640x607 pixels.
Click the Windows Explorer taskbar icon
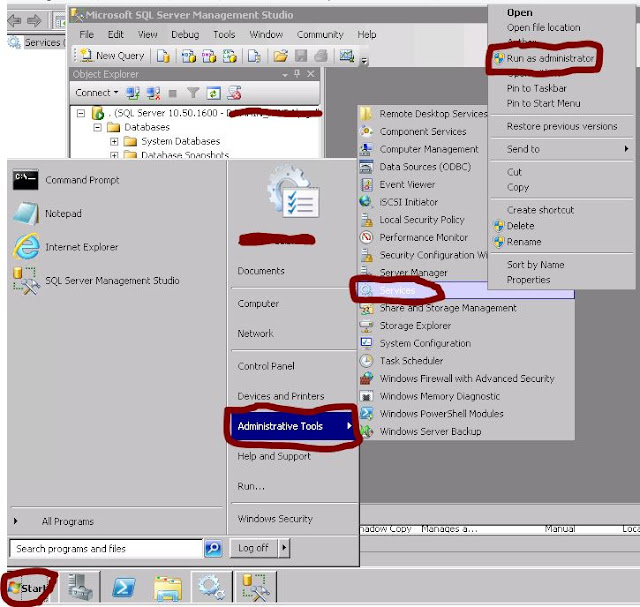point(168,589)
